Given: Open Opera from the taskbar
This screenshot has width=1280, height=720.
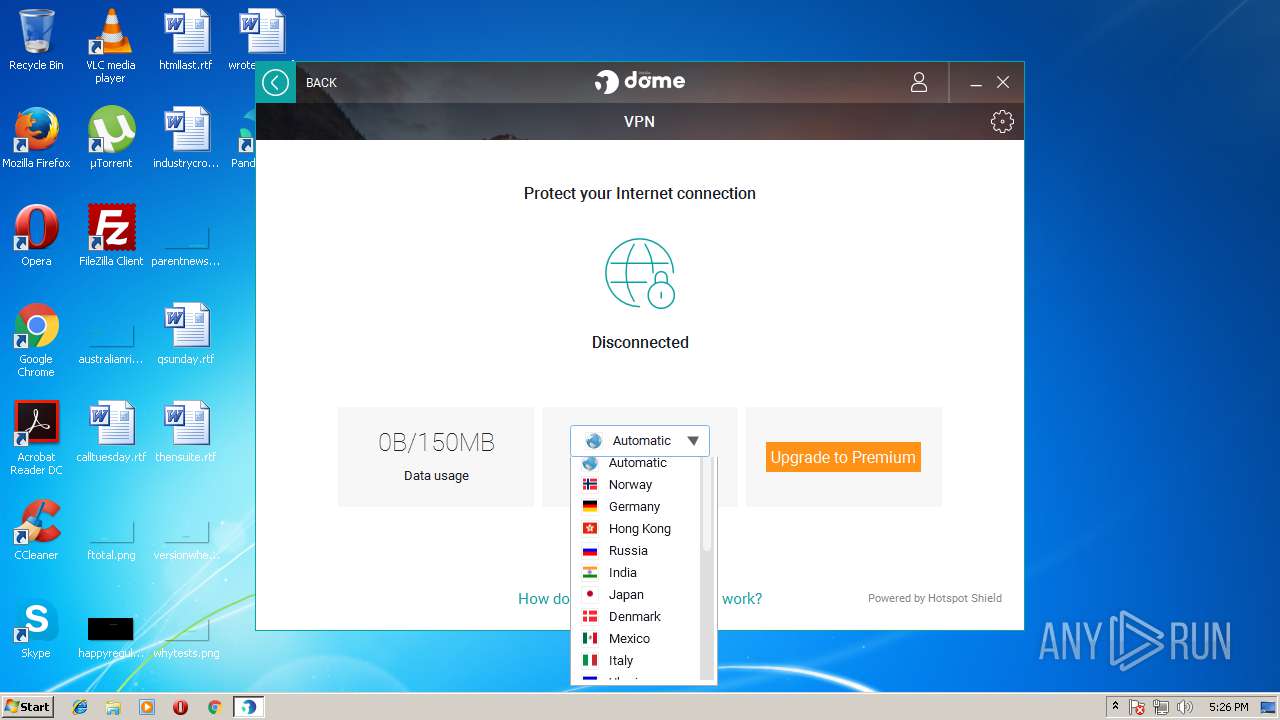Looking at the screenshot, I should (181, 707).
